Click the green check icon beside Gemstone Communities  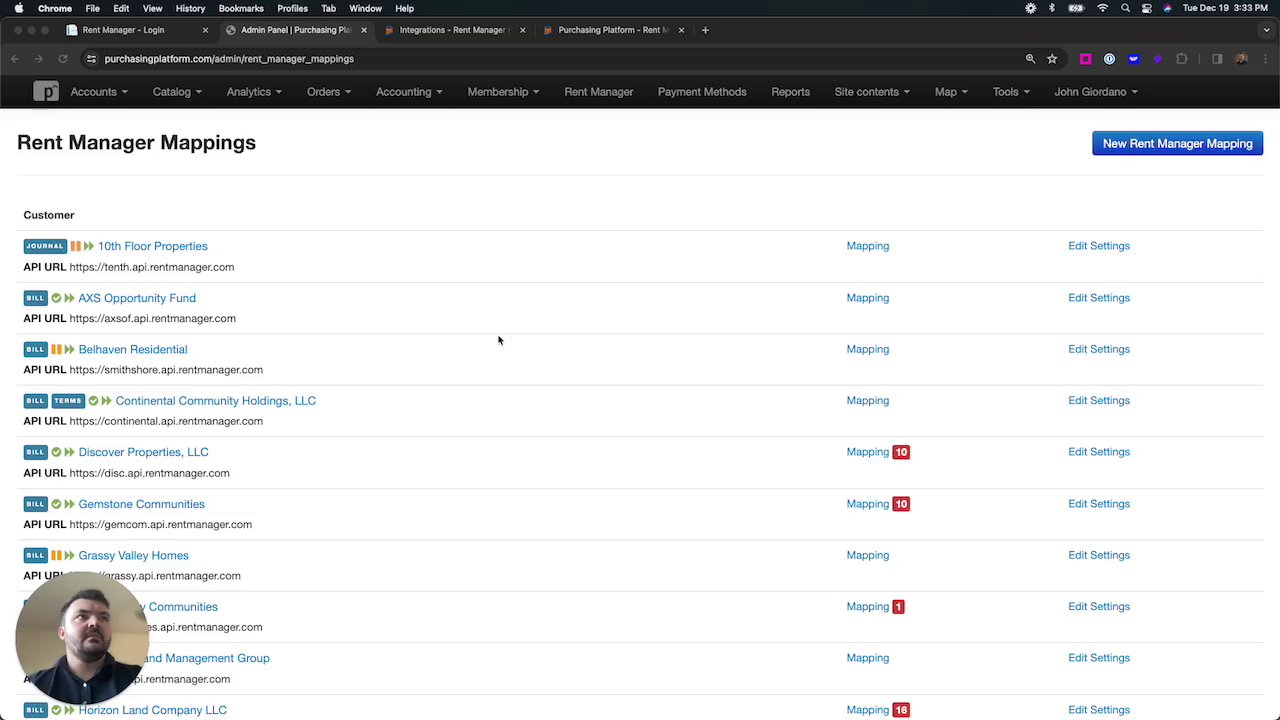point(56,504)
